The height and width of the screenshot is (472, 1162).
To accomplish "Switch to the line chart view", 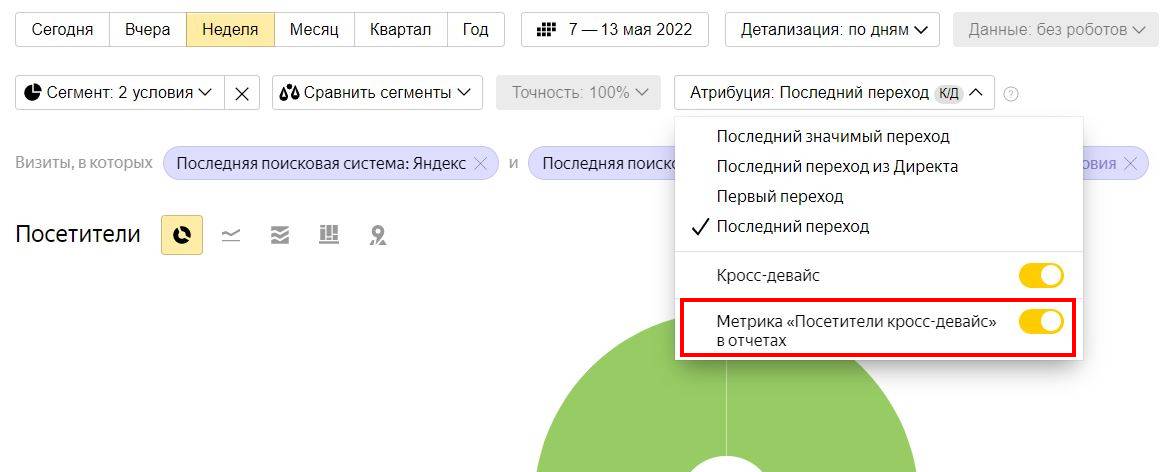I will click(231, 235).
